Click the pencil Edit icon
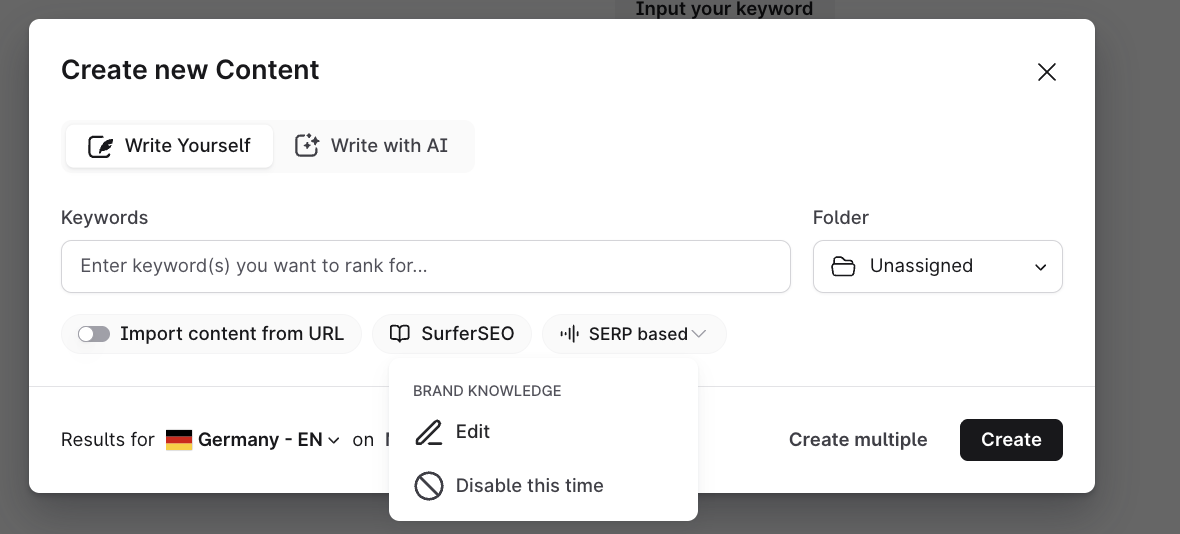Image resolution: width=1180 pixels, height=534 pixels. (429, 432)
